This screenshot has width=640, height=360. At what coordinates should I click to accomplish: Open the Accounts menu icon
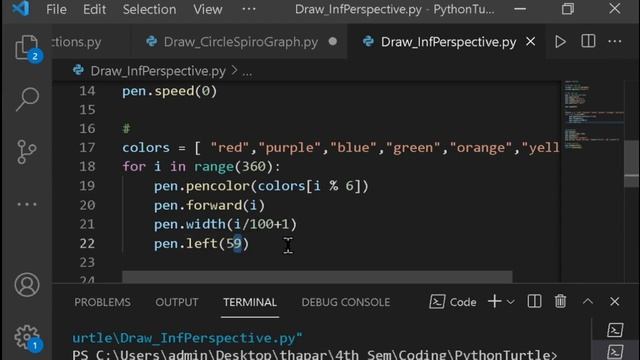coord(27,284)
